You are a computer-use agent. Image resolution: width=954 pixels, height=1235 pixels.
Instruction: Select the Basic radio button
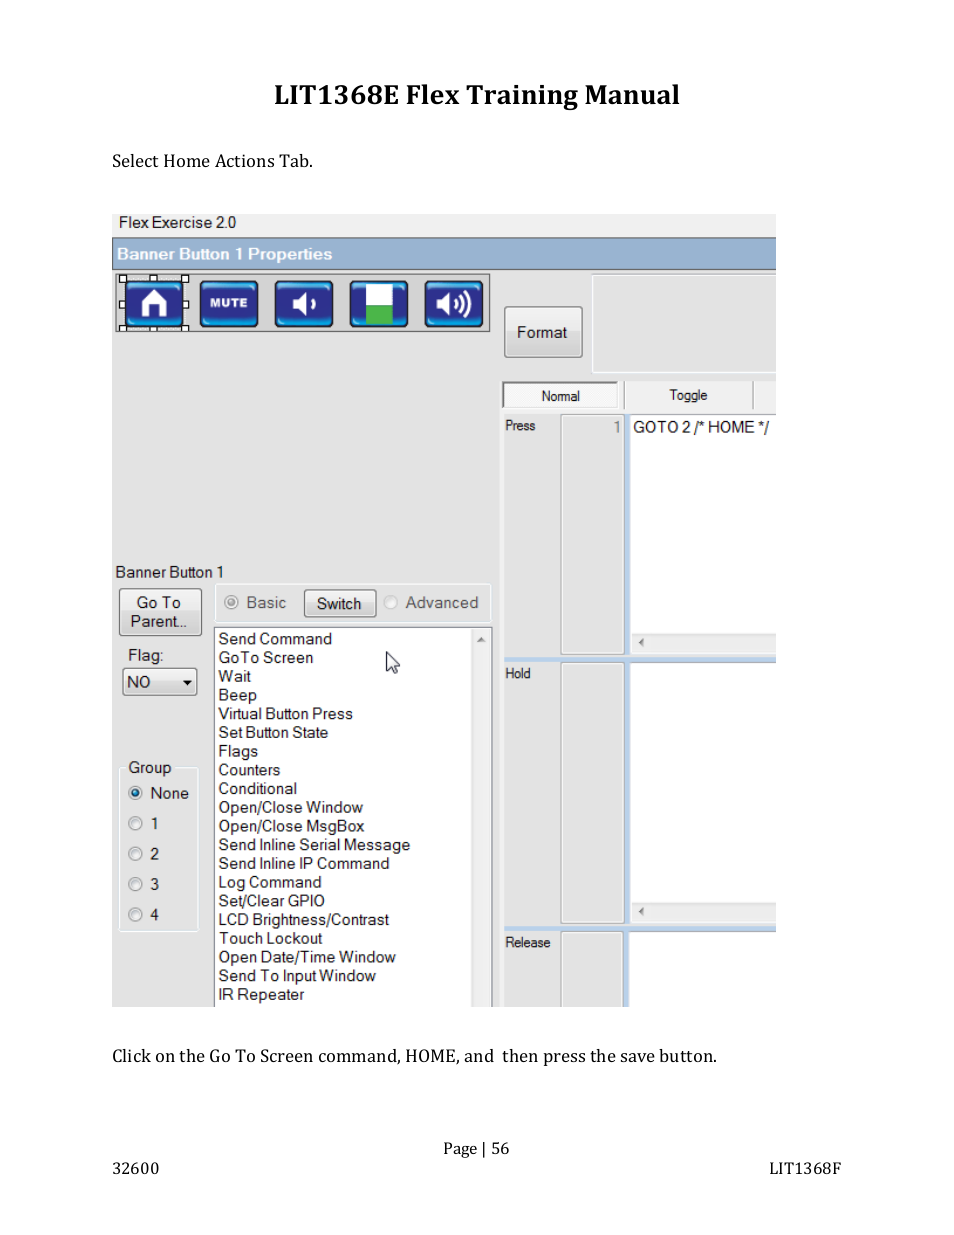click(231, 602)
